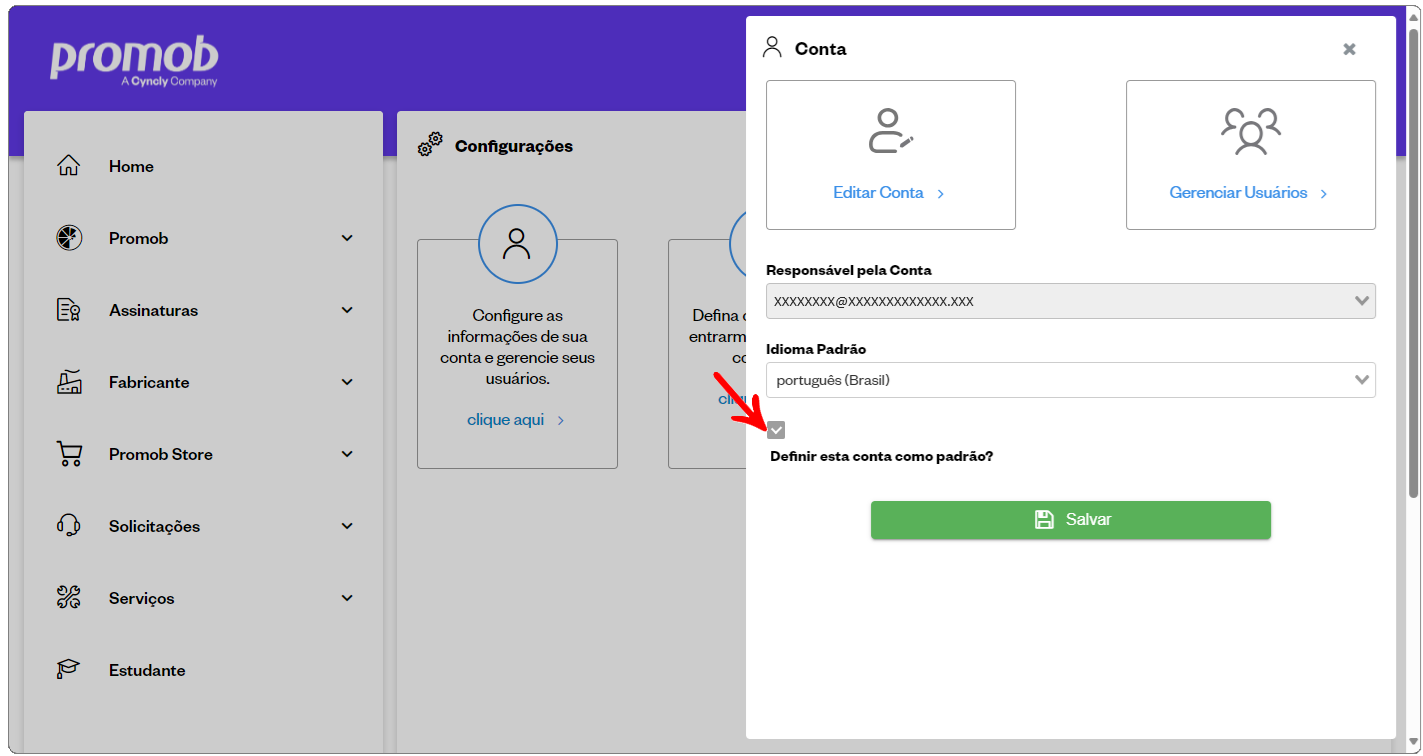Click the Salvar button
Screen dimensions: 1423x756
pyautogui.click(x=1070, y=520)
